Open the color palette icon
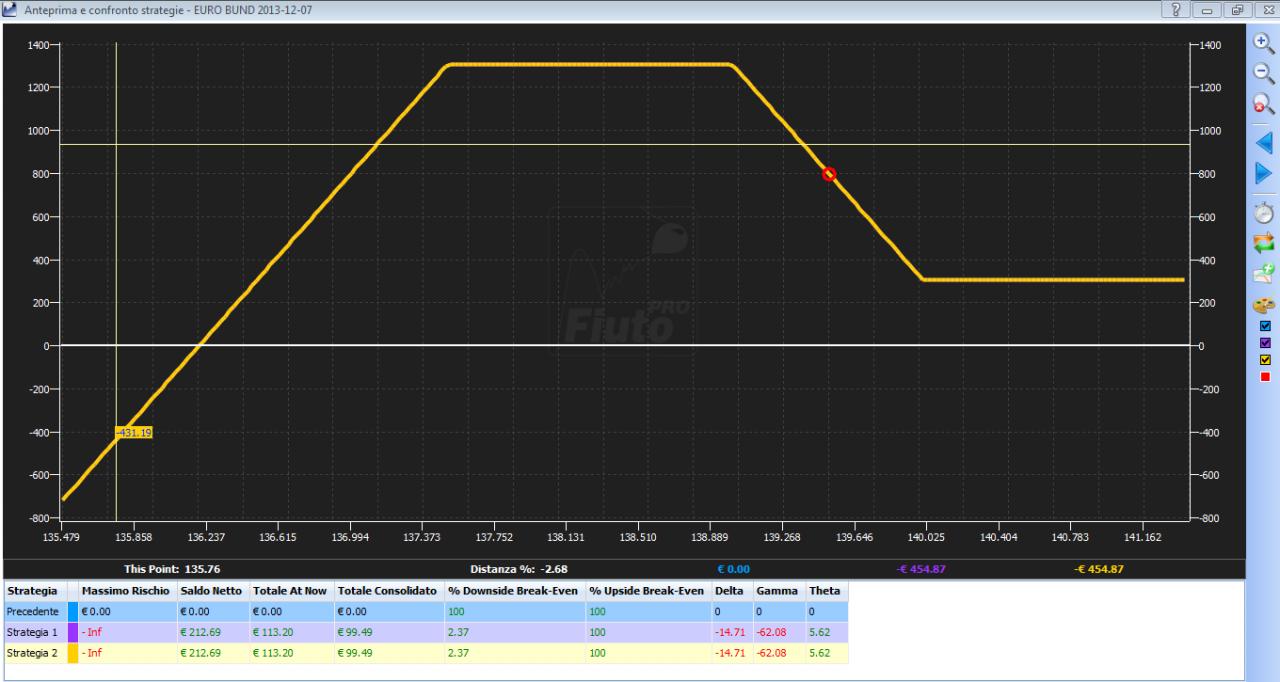The width and height of the screenshot is (1280, 682). pos(1264,304)
